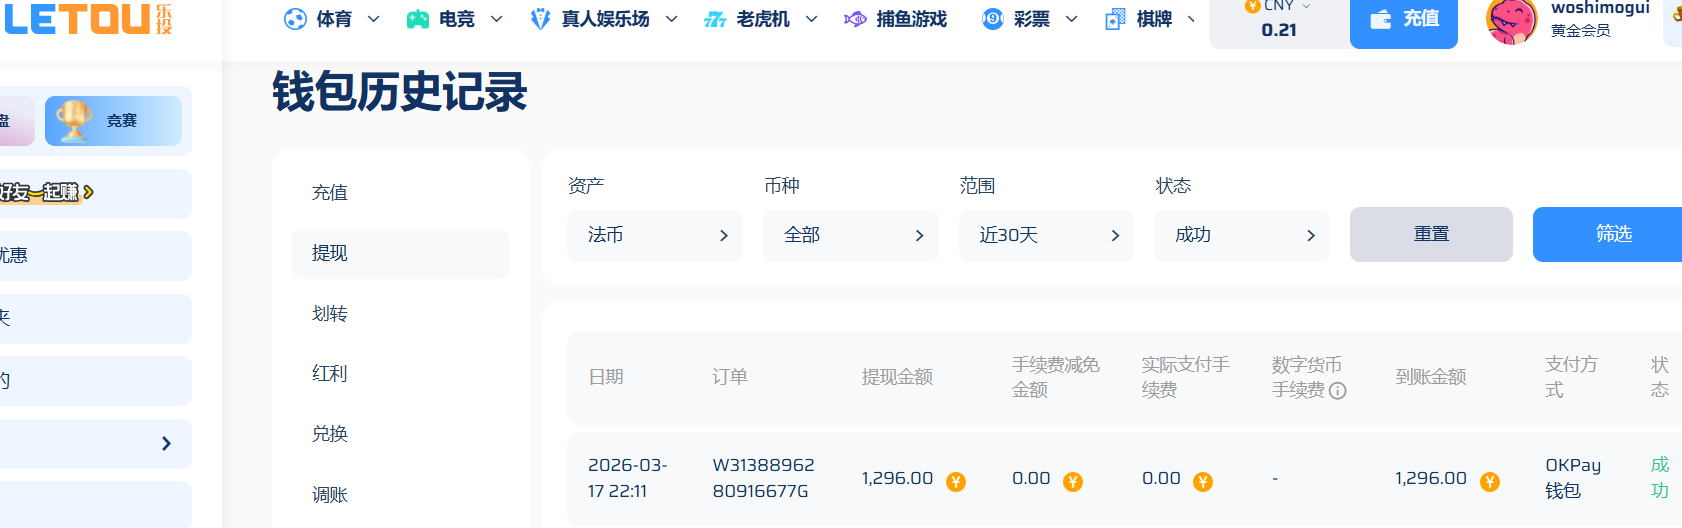Click the user avatar picture
The width and height of the screenshot is (1682, 528).
point(1511,22)
